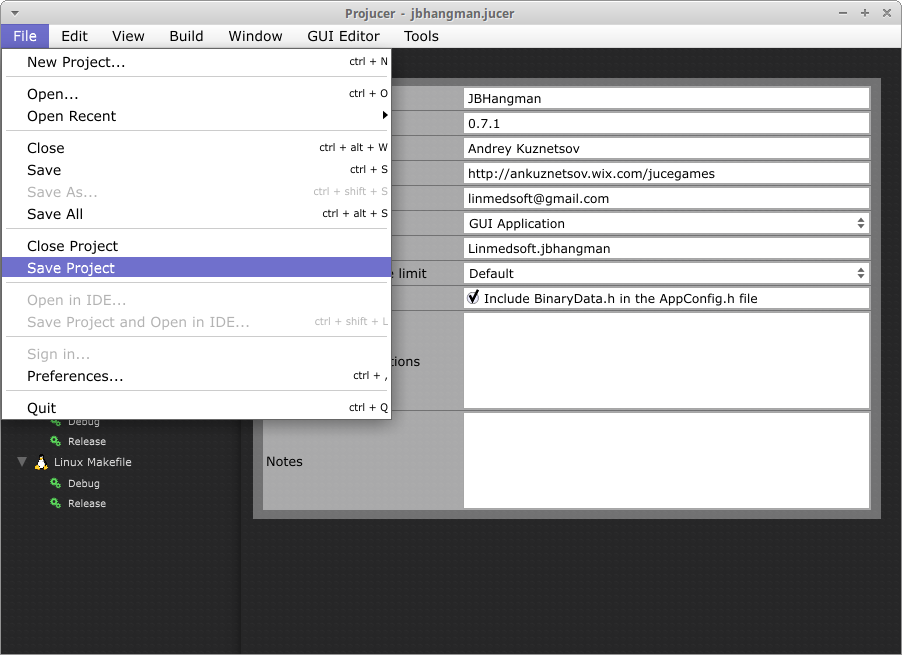Expand the Open Recent submenu
Screen dimensions: 902x655
tap(197, 116)
